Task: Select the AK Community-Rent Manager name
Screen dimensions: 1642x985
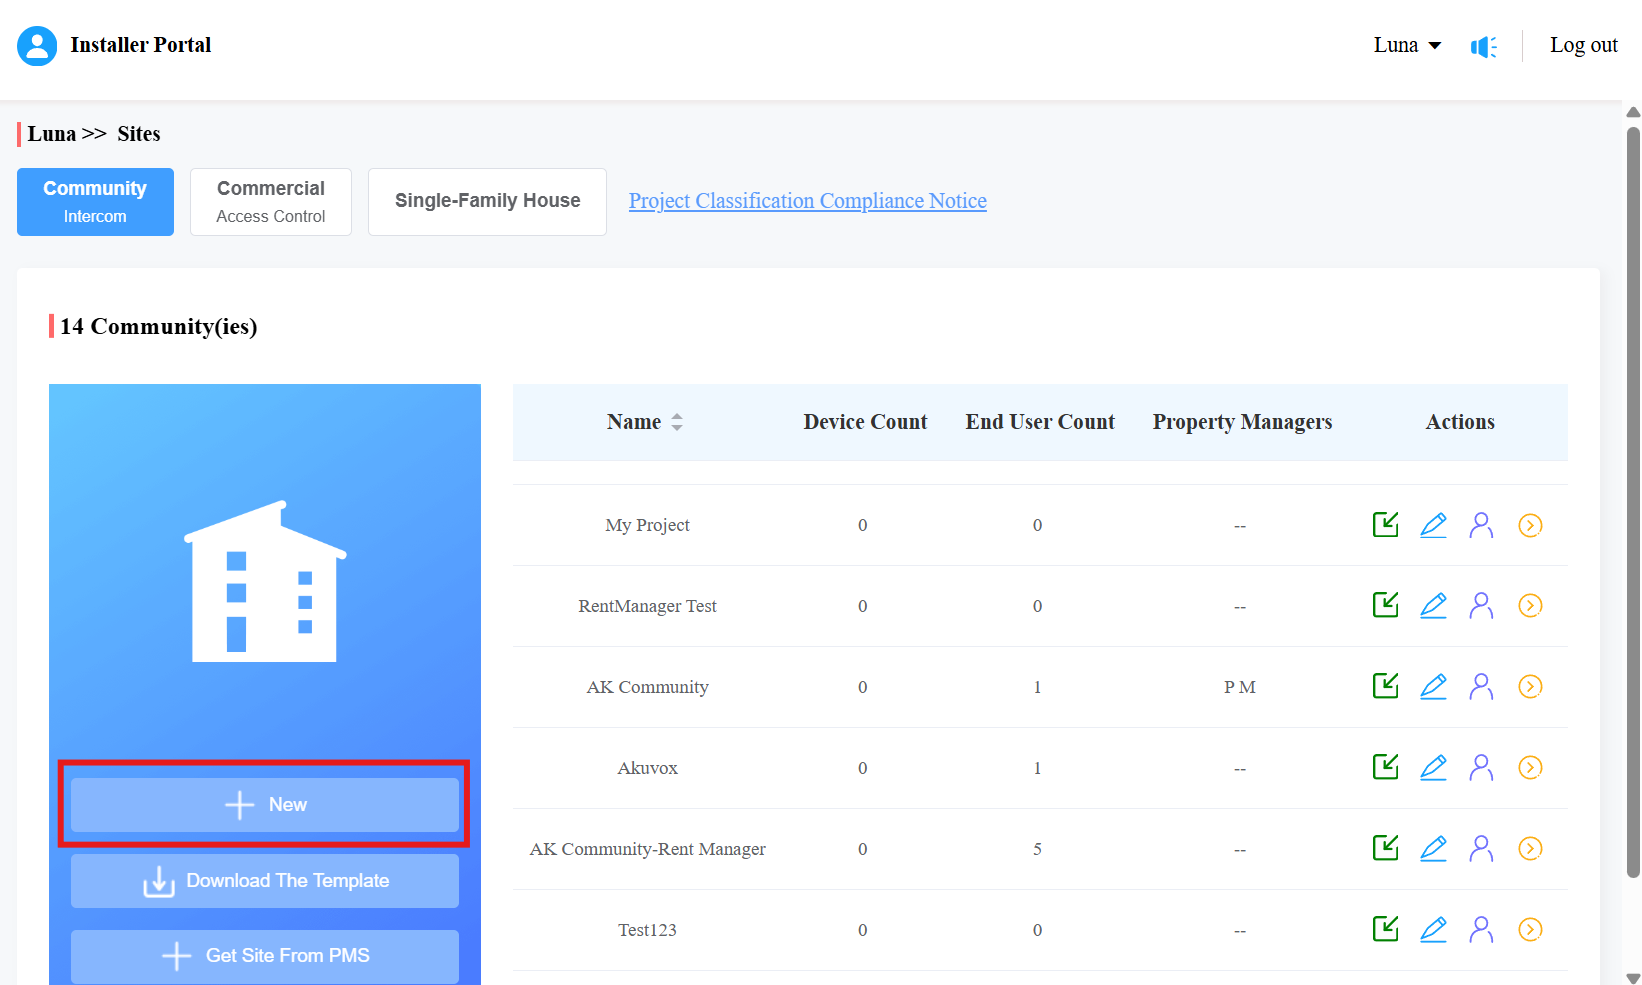Action: pos(647,849)
